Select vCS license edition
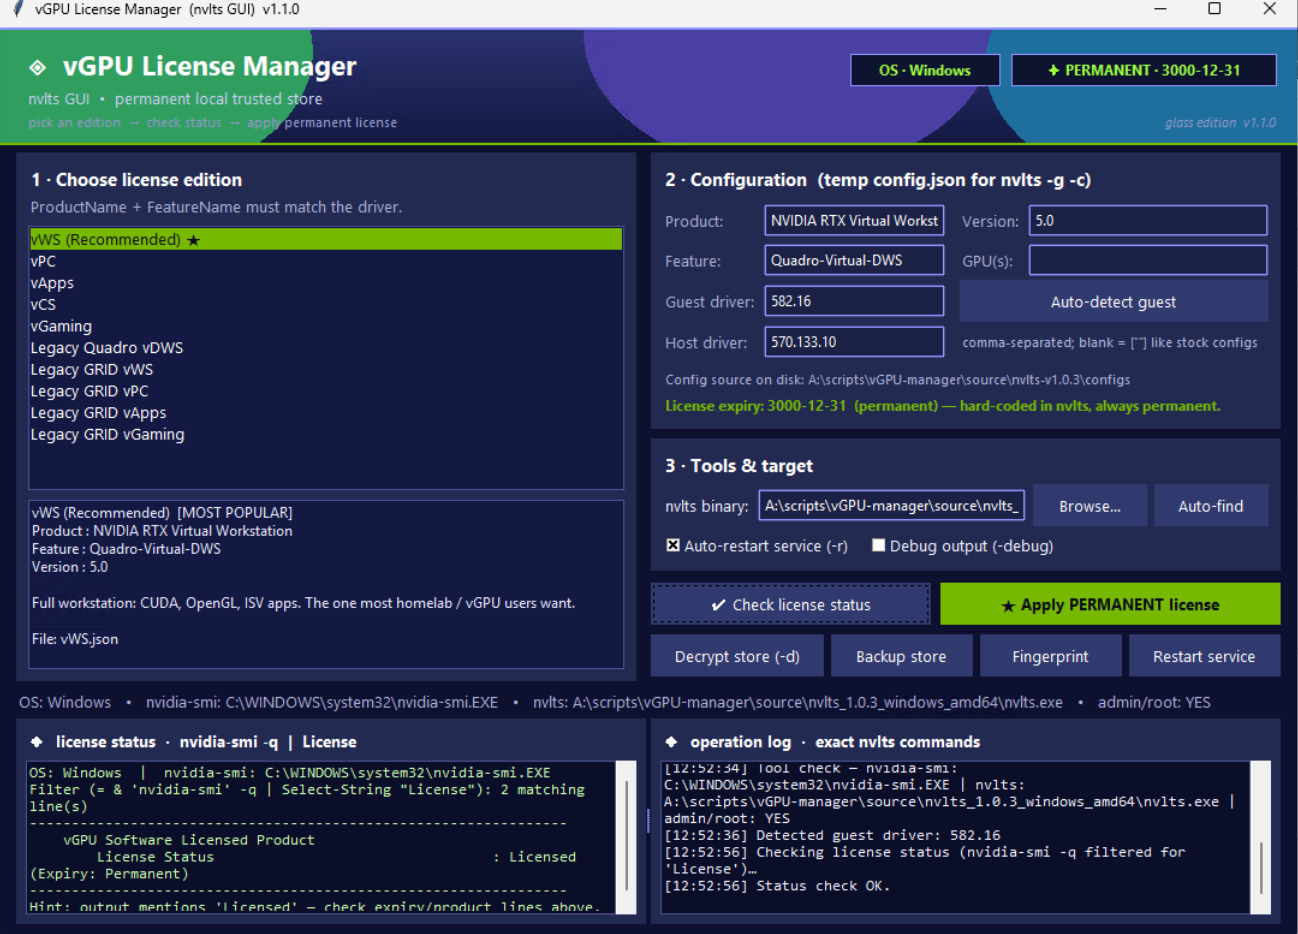Image resolution: width=1298 pixels, height=934 pixels. 326,305
